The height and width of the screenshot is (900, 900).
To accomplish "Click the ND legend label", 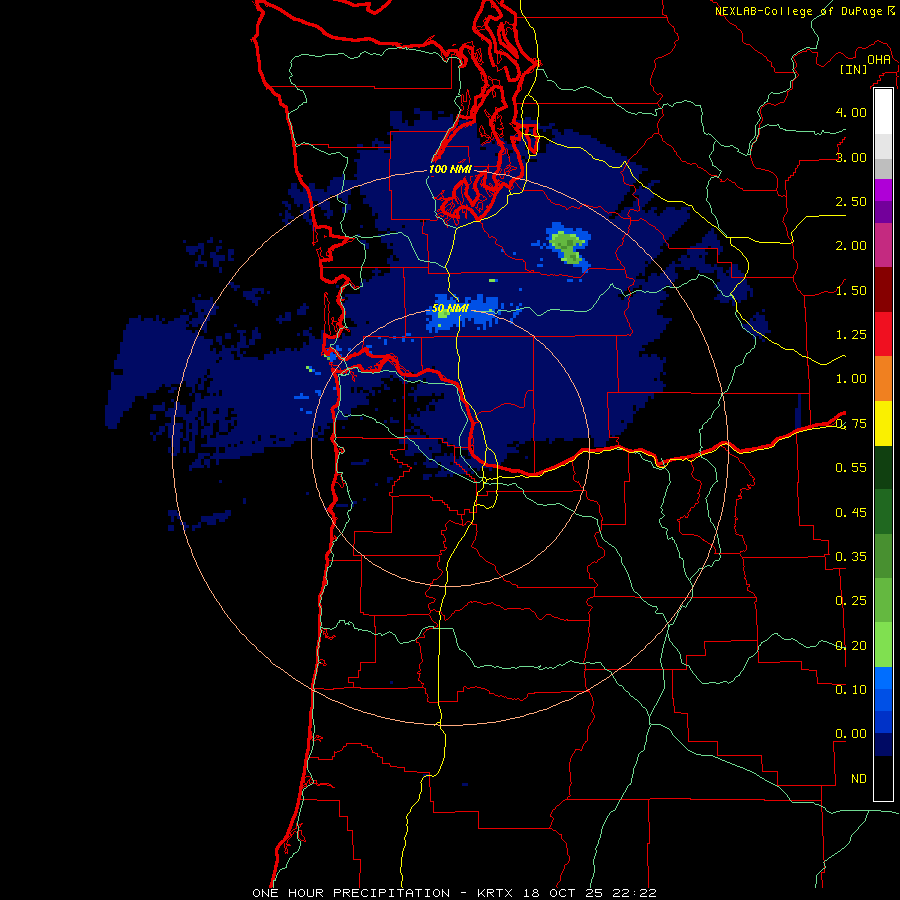I will [859, 779].
